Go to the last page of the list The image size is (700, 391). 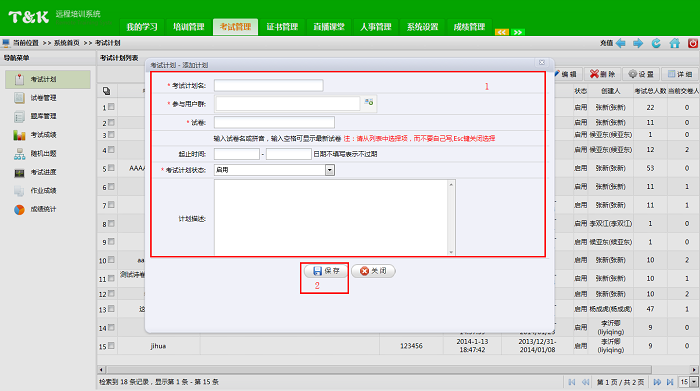point(670,382)
